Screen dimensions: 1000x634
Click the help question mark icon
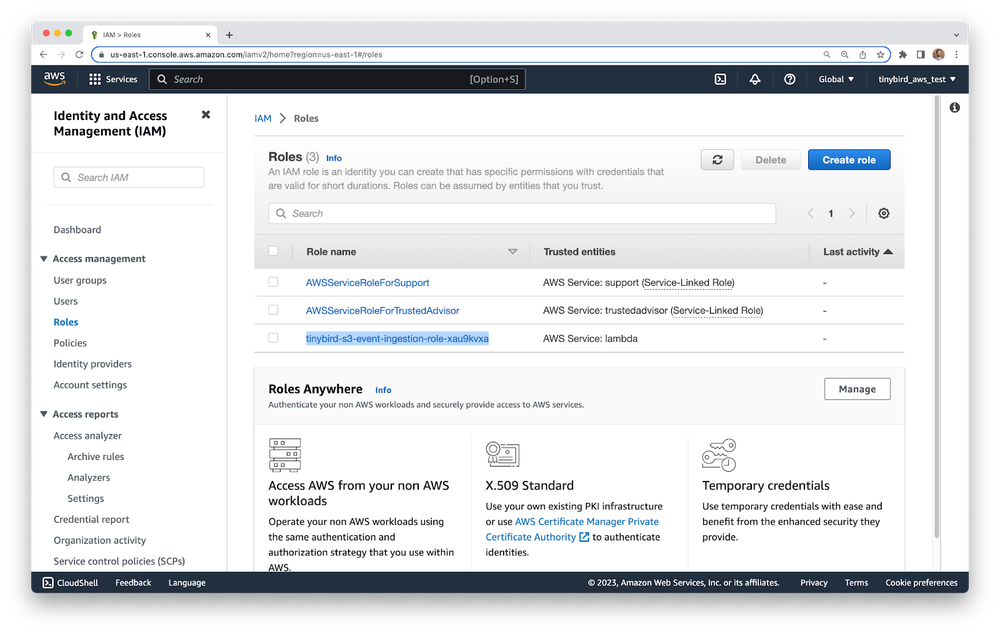[790, 79]
